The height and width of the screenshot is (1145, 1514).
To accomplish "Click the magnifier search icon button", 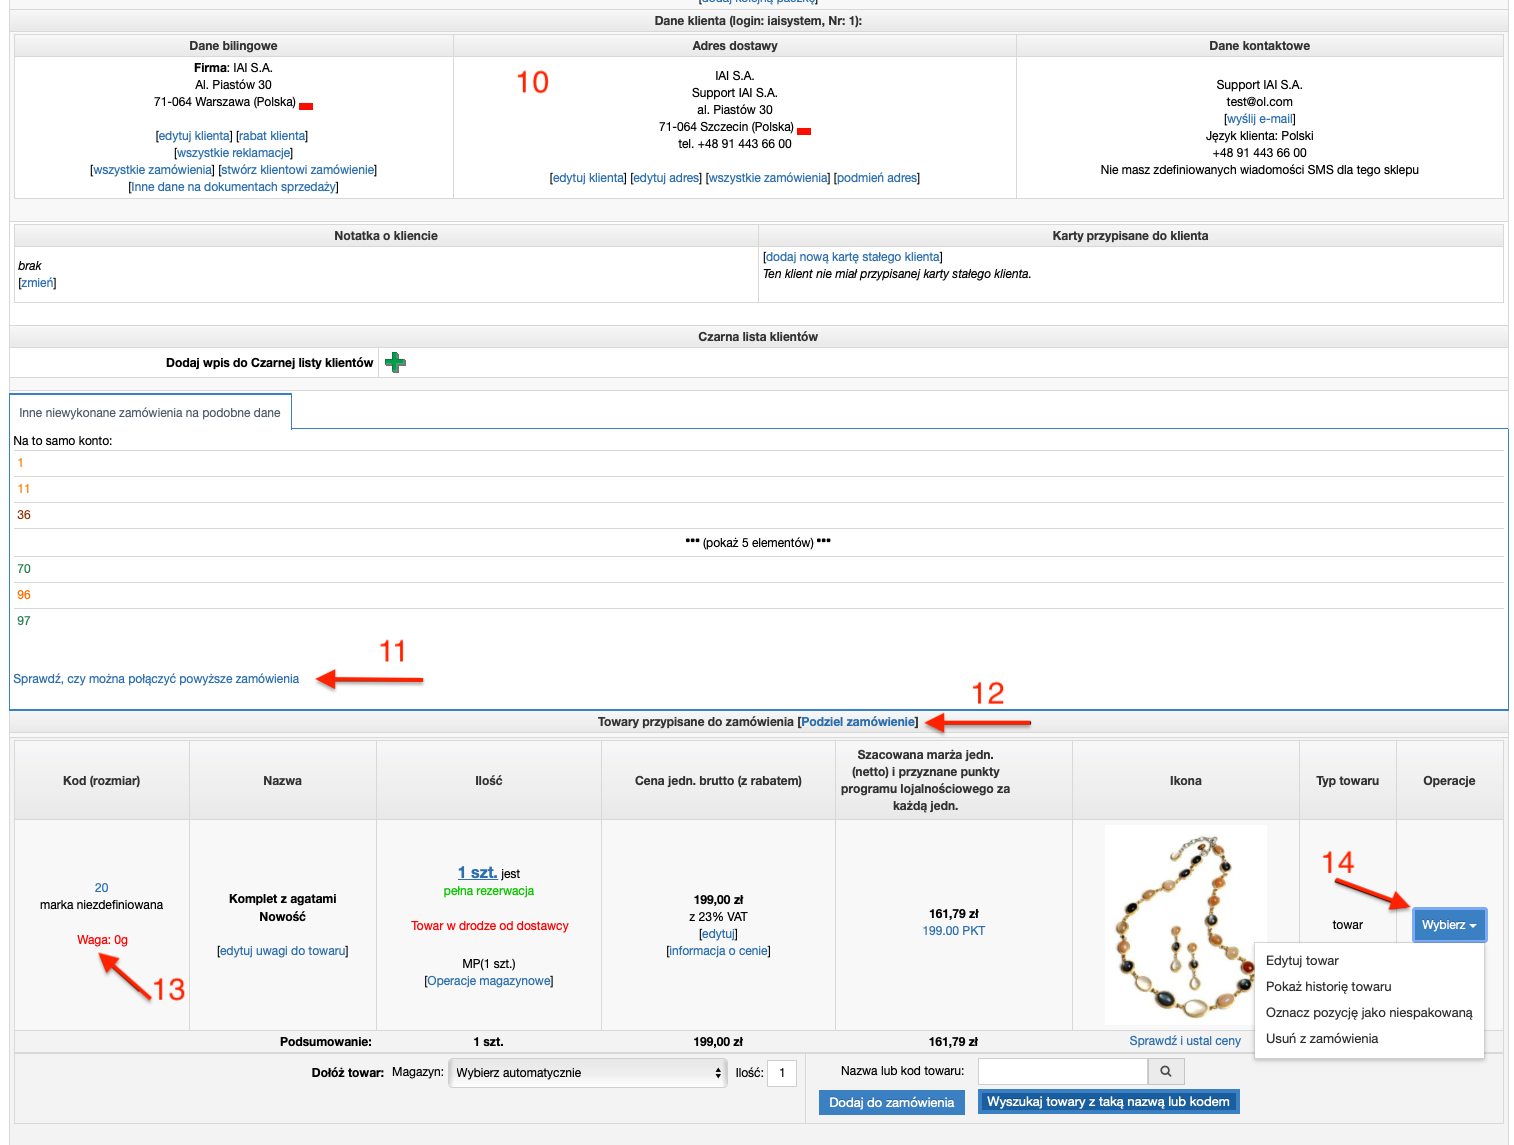I will [1166, 1071].
